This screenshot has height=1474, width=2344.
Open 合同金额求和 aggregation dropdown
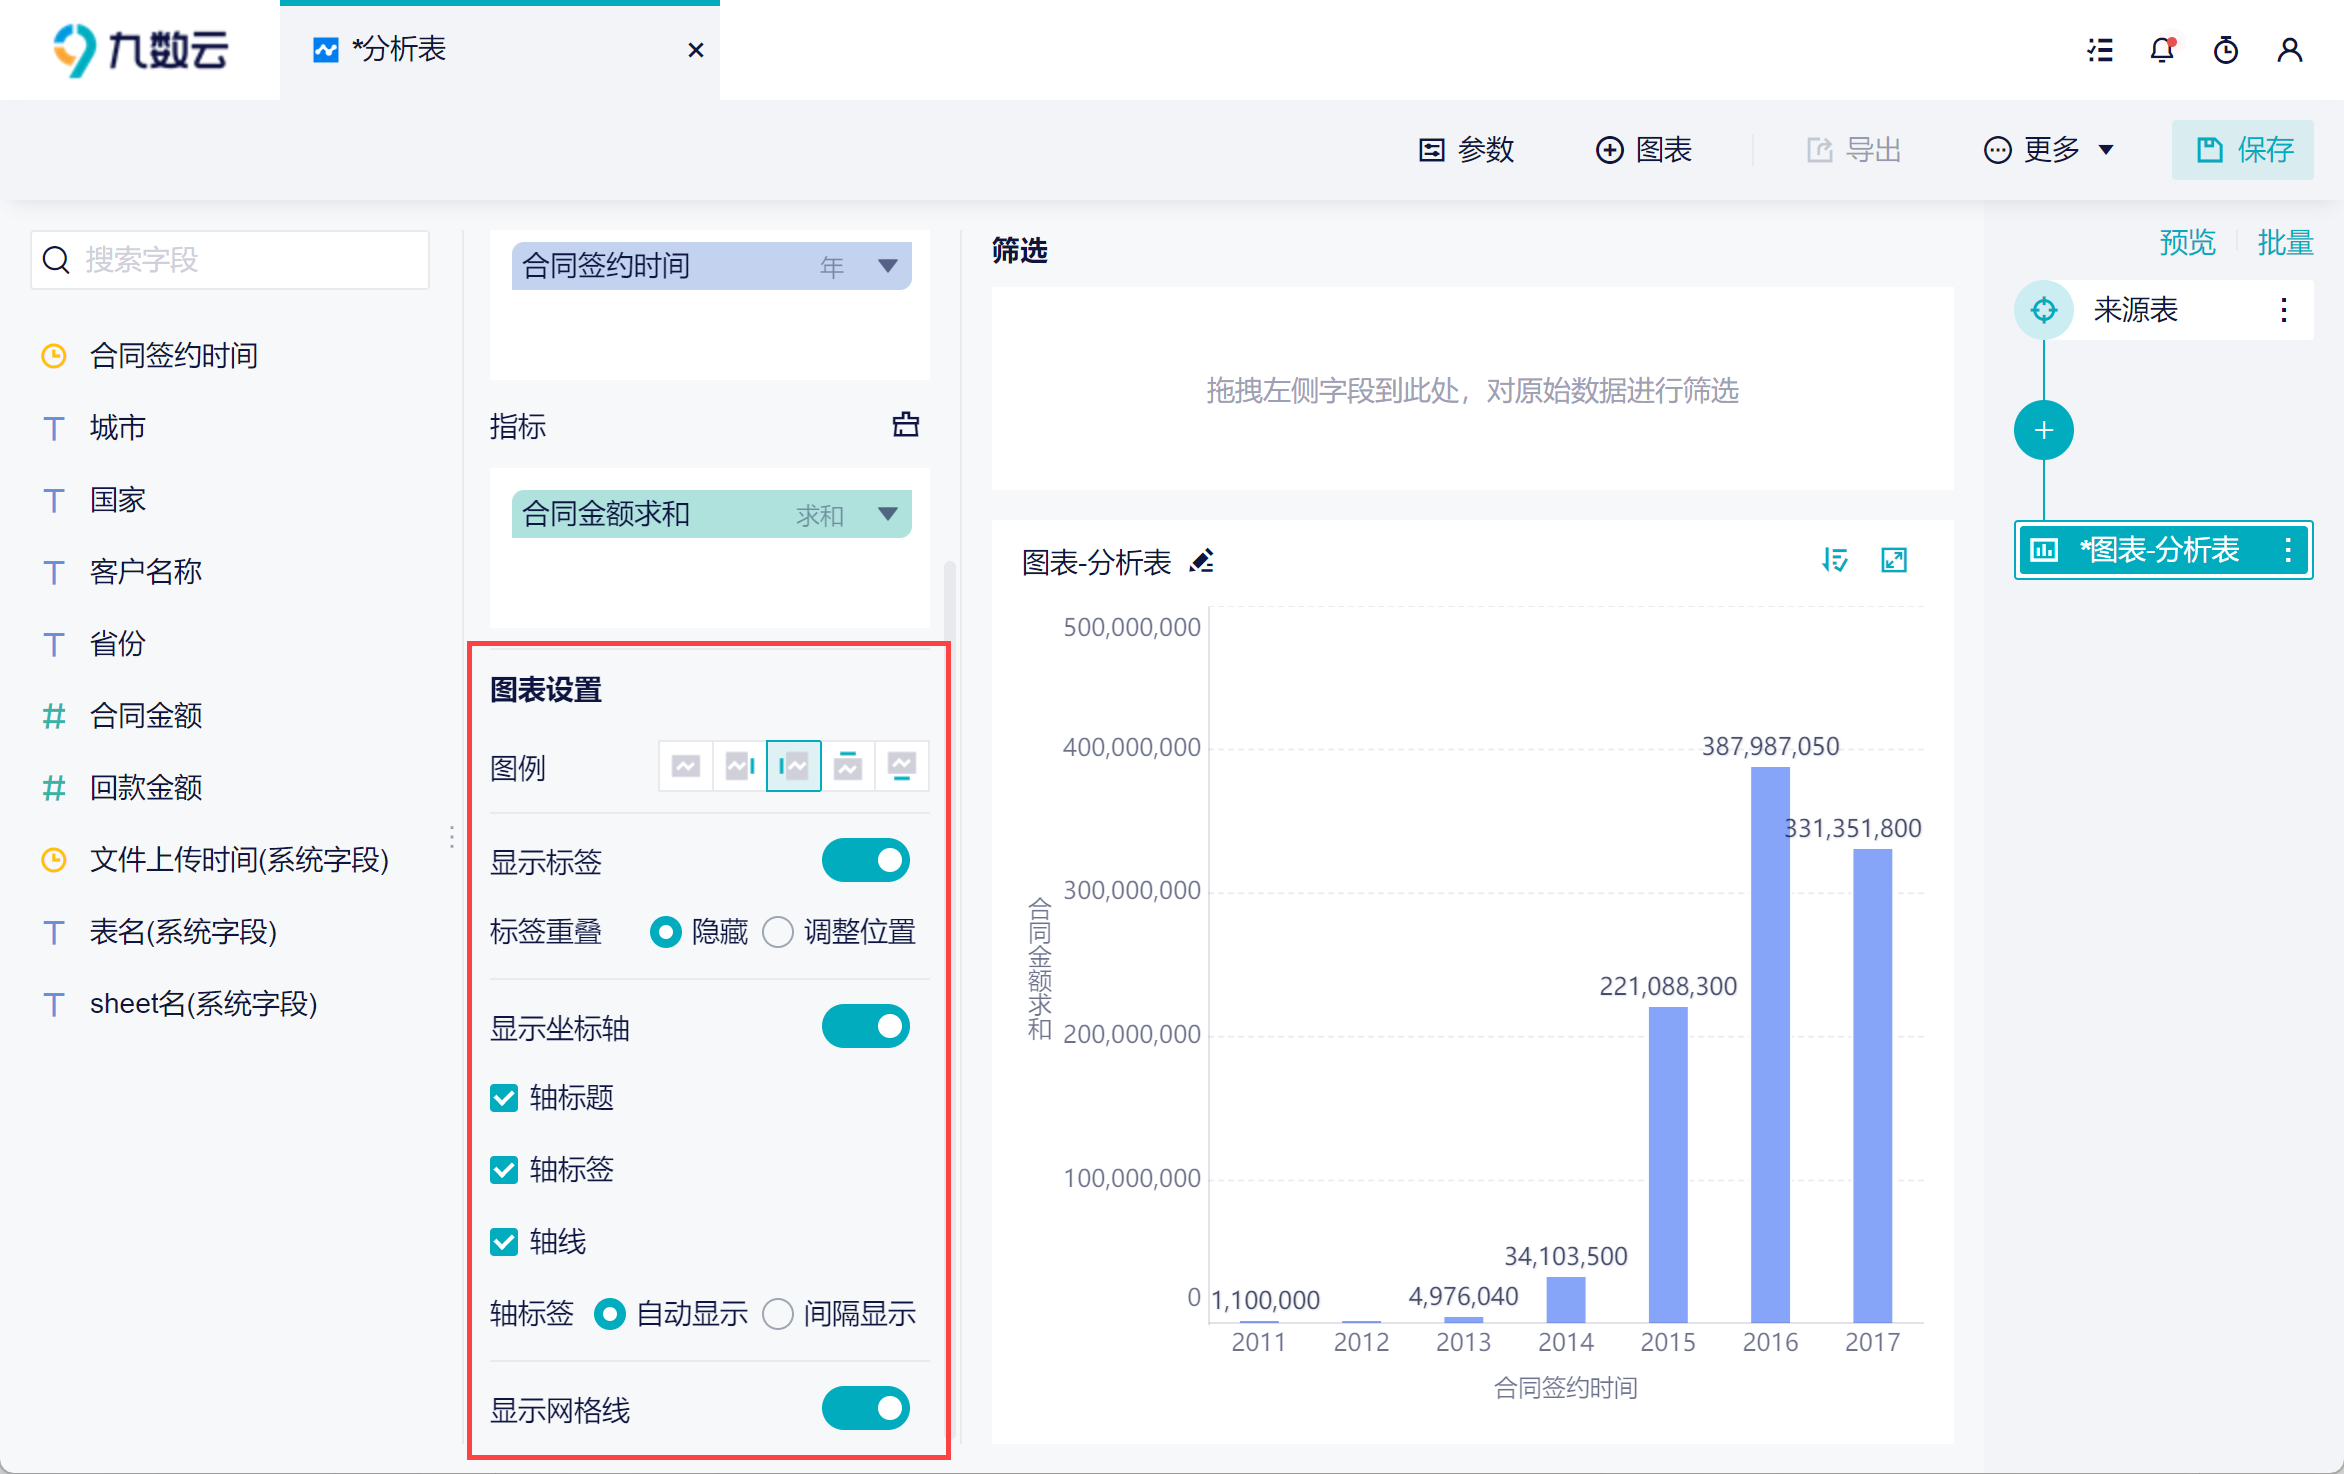coord(887,514)
